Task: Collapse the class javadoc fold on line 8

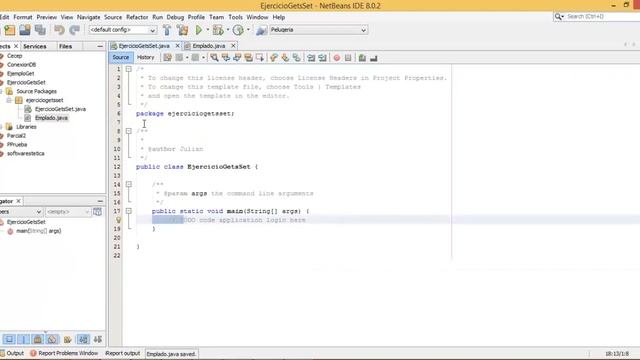Action: tap(129, 131)
